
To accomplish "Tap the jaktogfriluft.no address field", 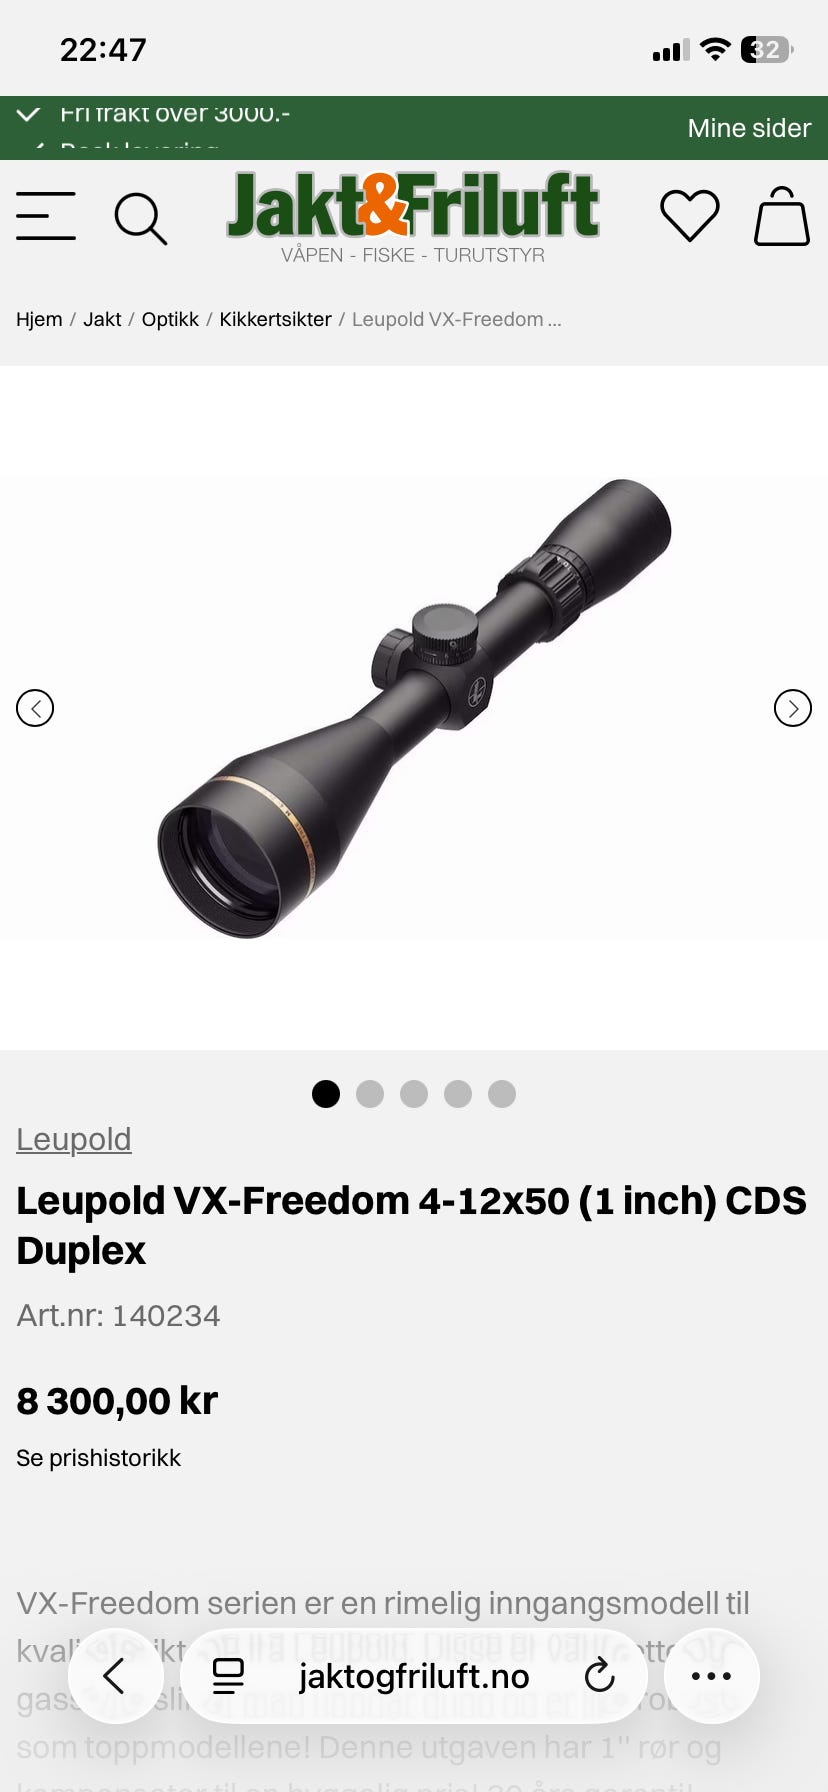I will click(414, 1676).
